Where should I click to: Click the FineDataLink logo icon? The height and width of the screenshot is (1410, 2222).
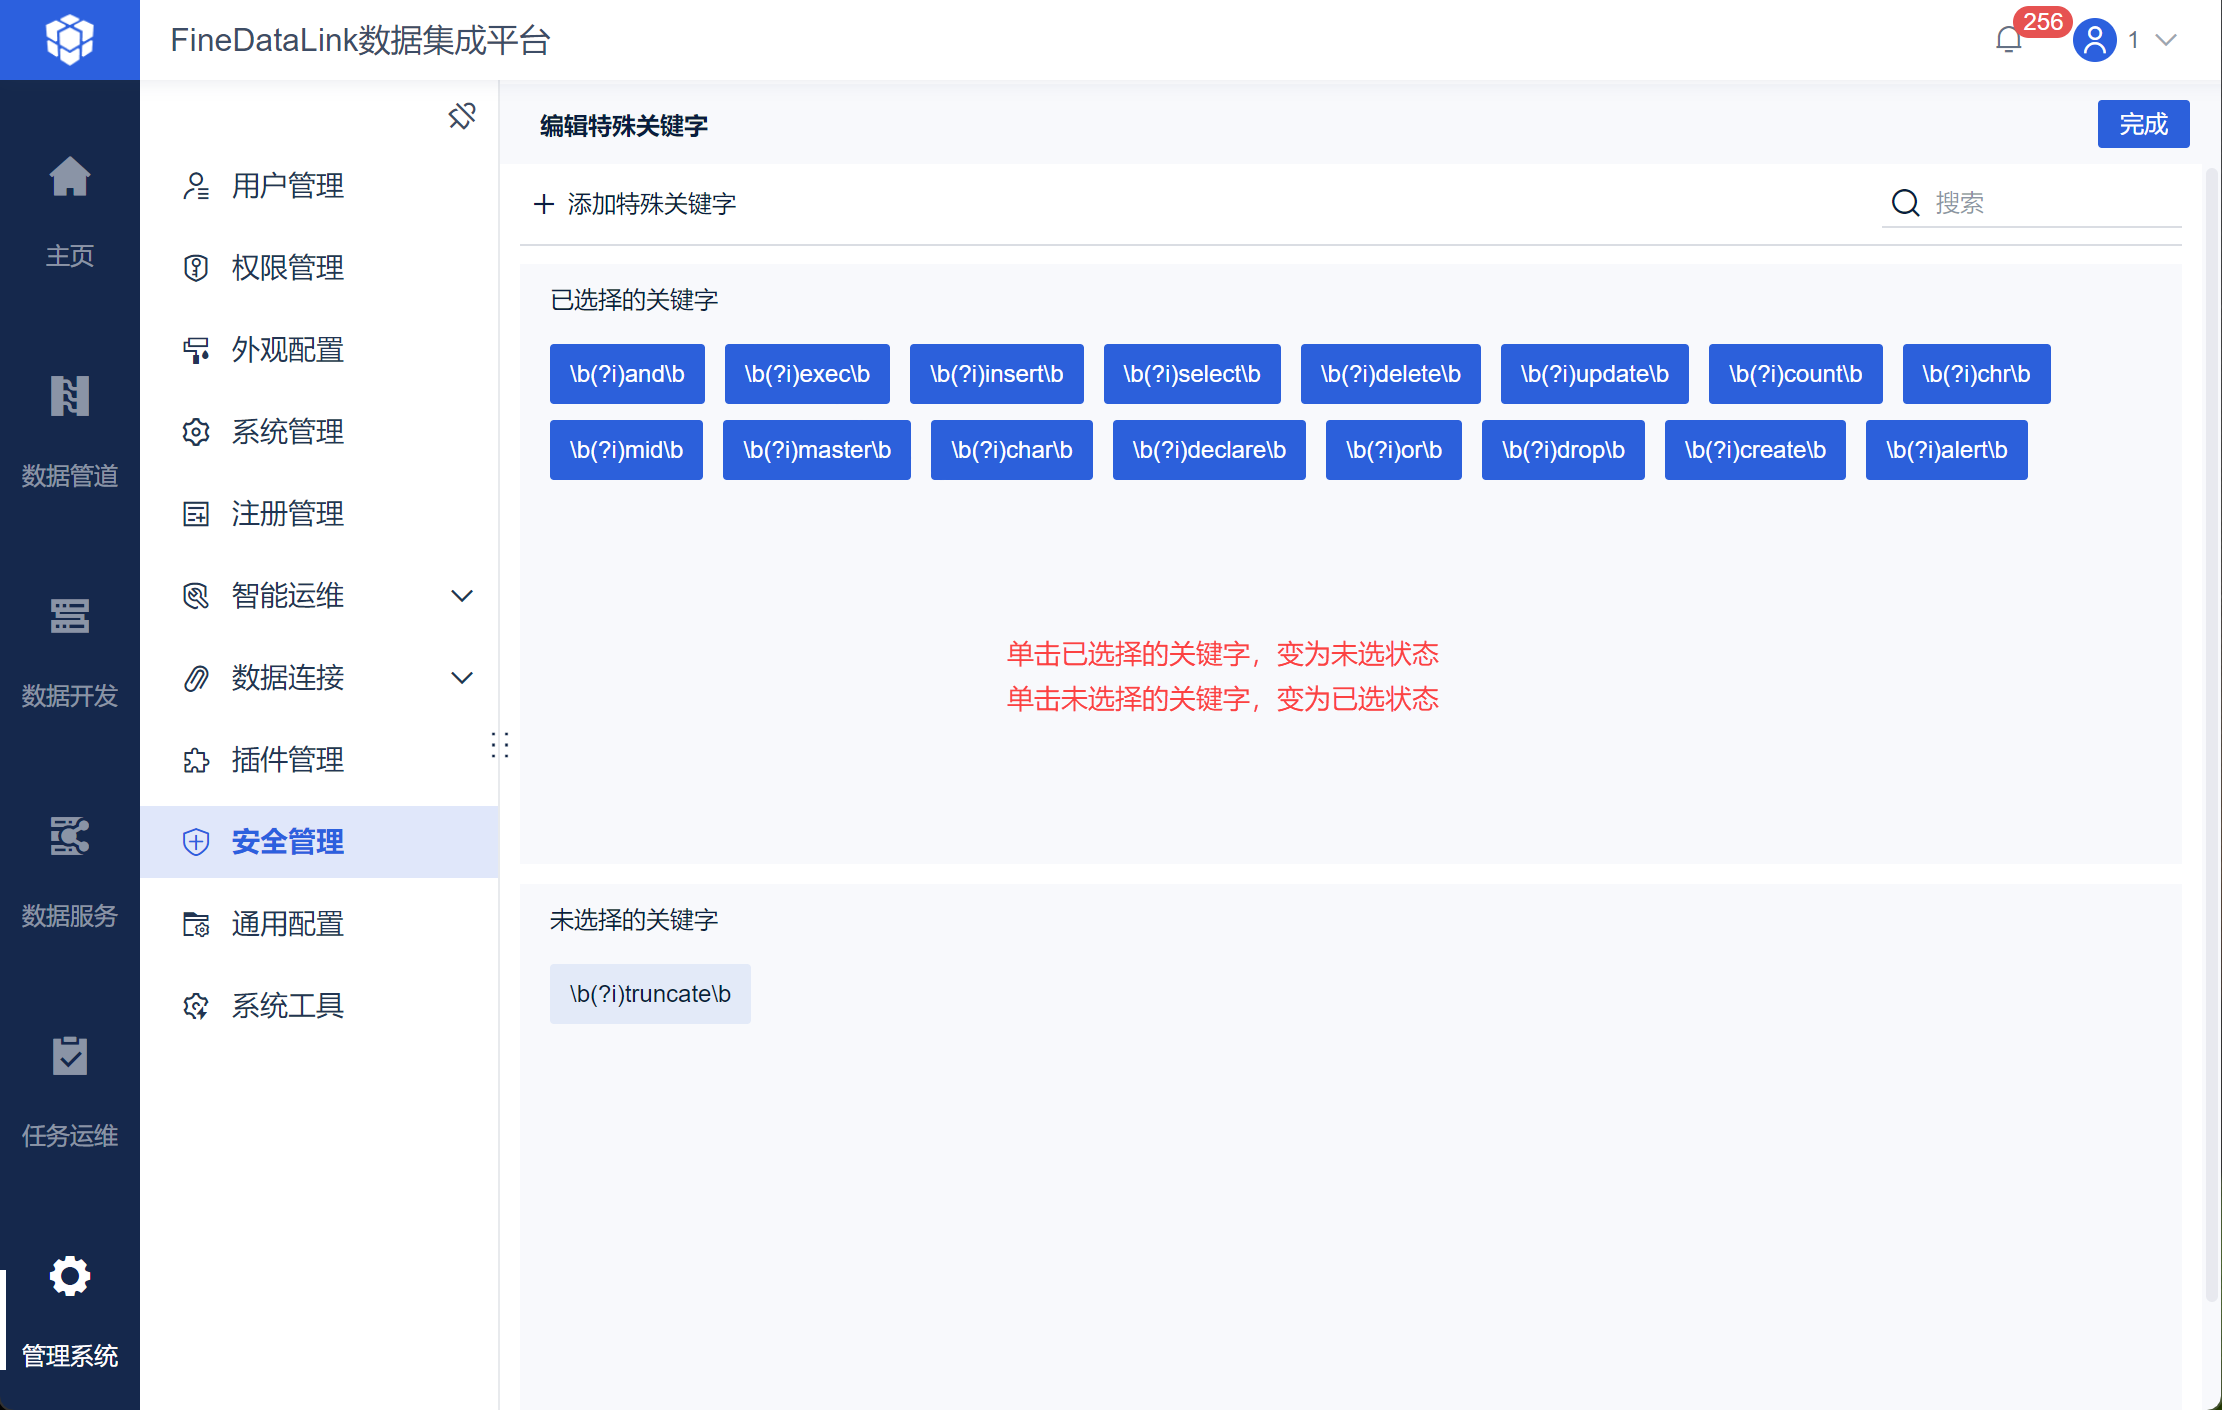(x=69, y=39)
